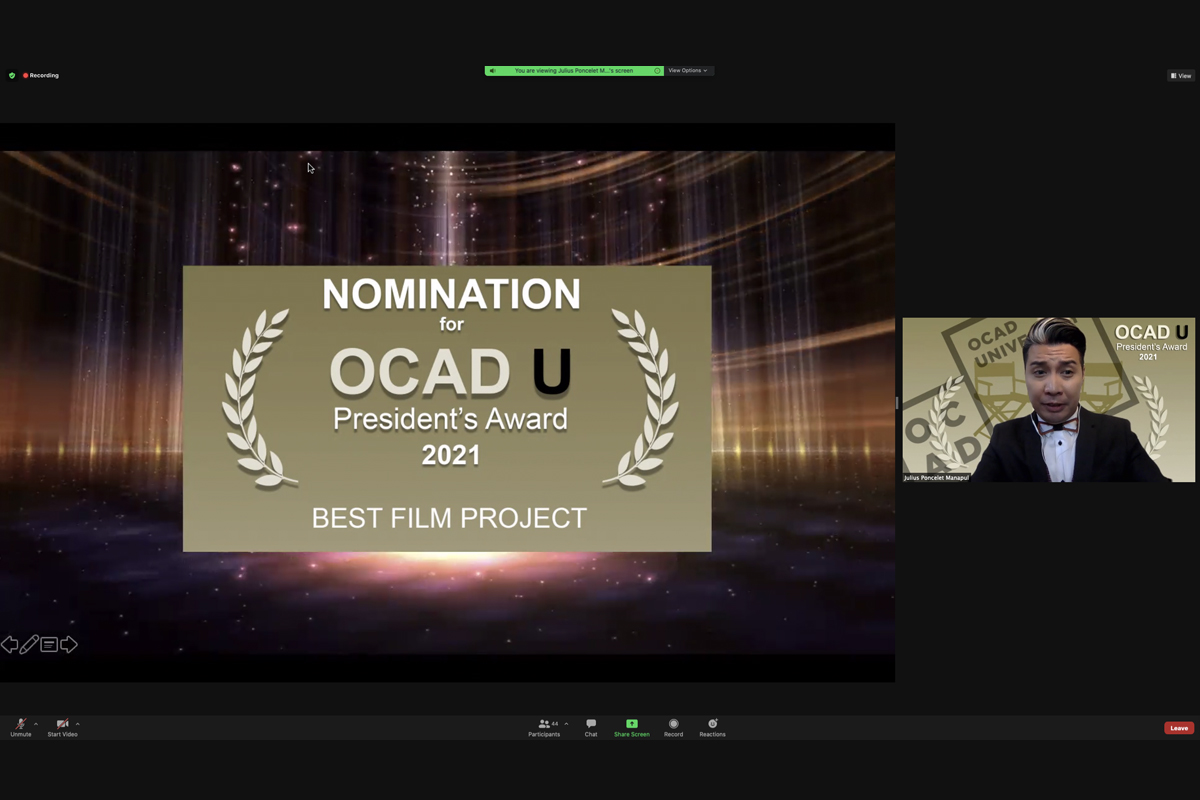Screen dimensions: 1200x800
Task: Click the 'Julius Poncelet Manapul' name label
Action: (x=936, y=478)
